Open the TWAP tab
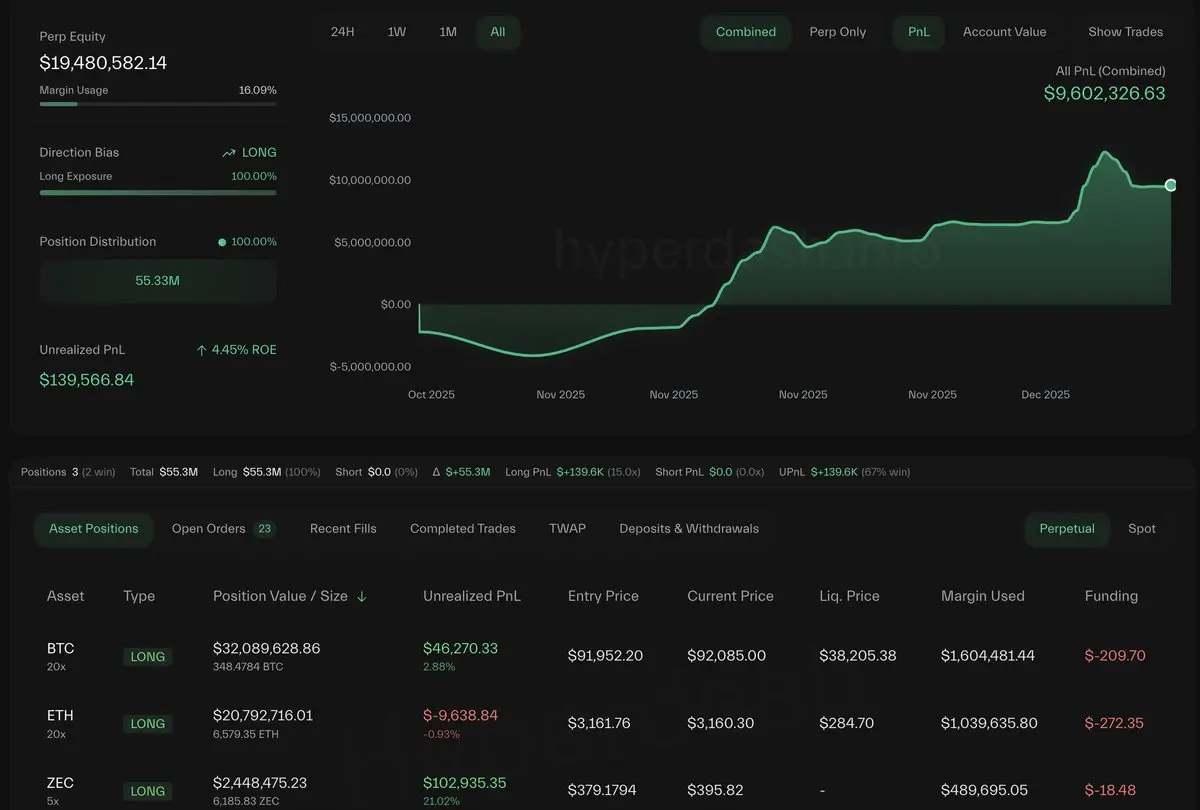Viewport: 1200px width, 810px height. point(567,529)
